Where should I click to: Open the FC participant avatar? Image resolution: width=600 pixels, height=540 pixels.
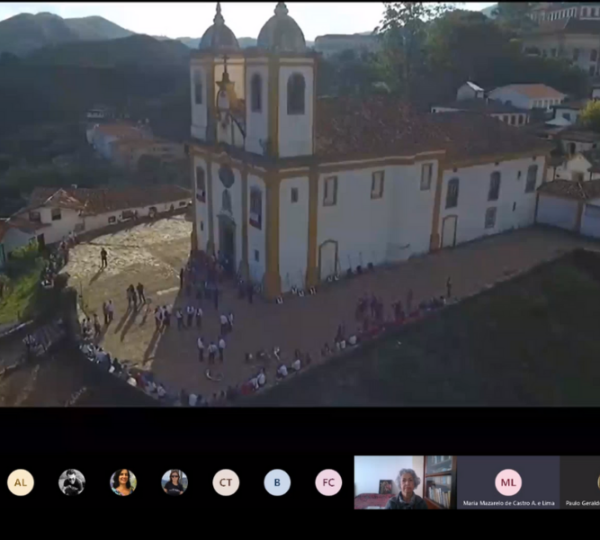pos(328,482)
